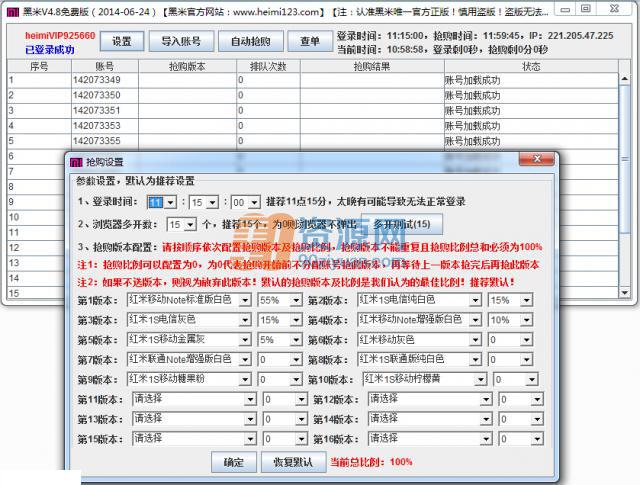Open 第4版本 ratio dropdown showing 10%
Viewport: 640px width, 485px height.
[510, 320]
